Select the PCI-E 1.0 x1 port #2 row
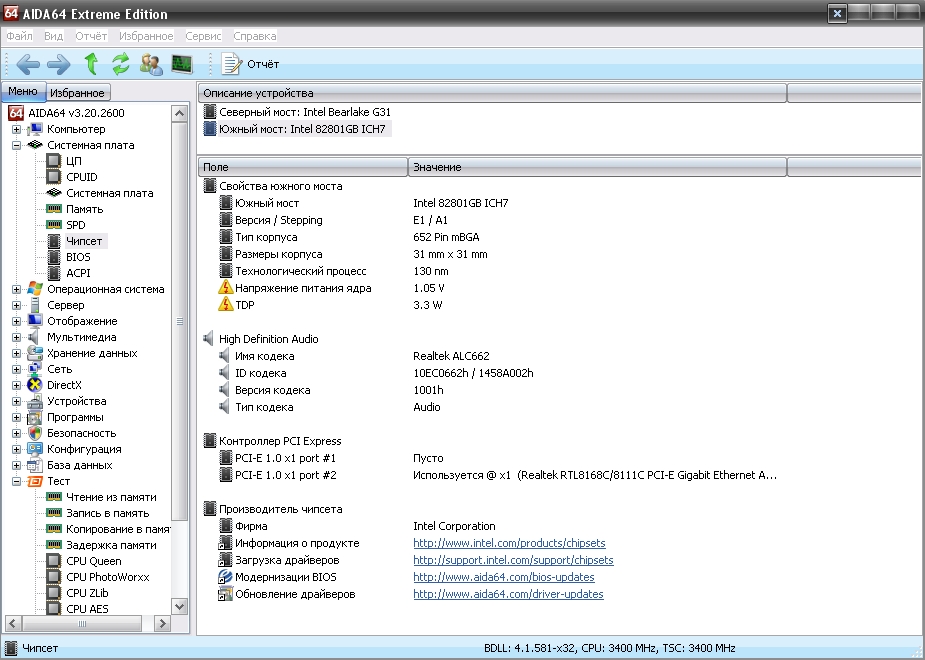The image size is (925, 660). point(498,475)
